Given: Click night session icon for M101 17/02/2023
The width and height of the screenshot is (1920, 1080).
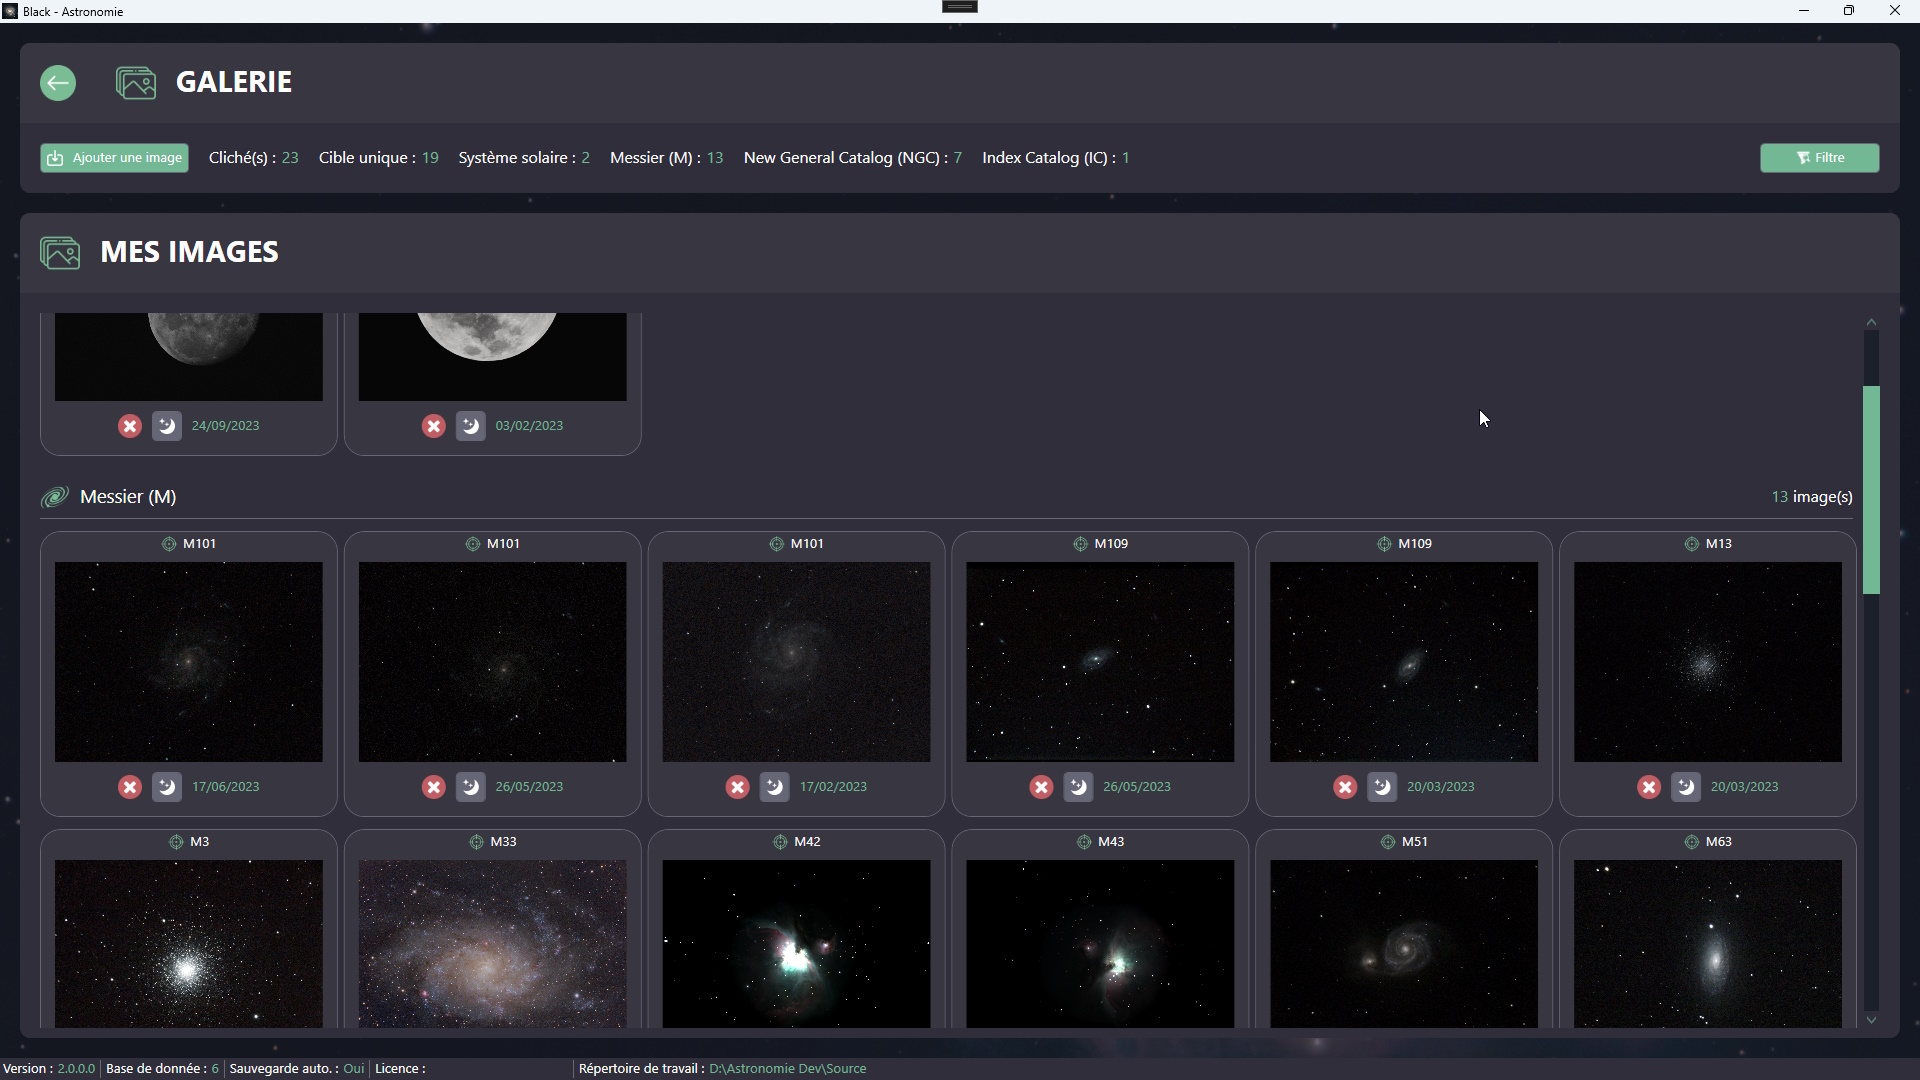Looking at the screenshot, I should (774, 787).
